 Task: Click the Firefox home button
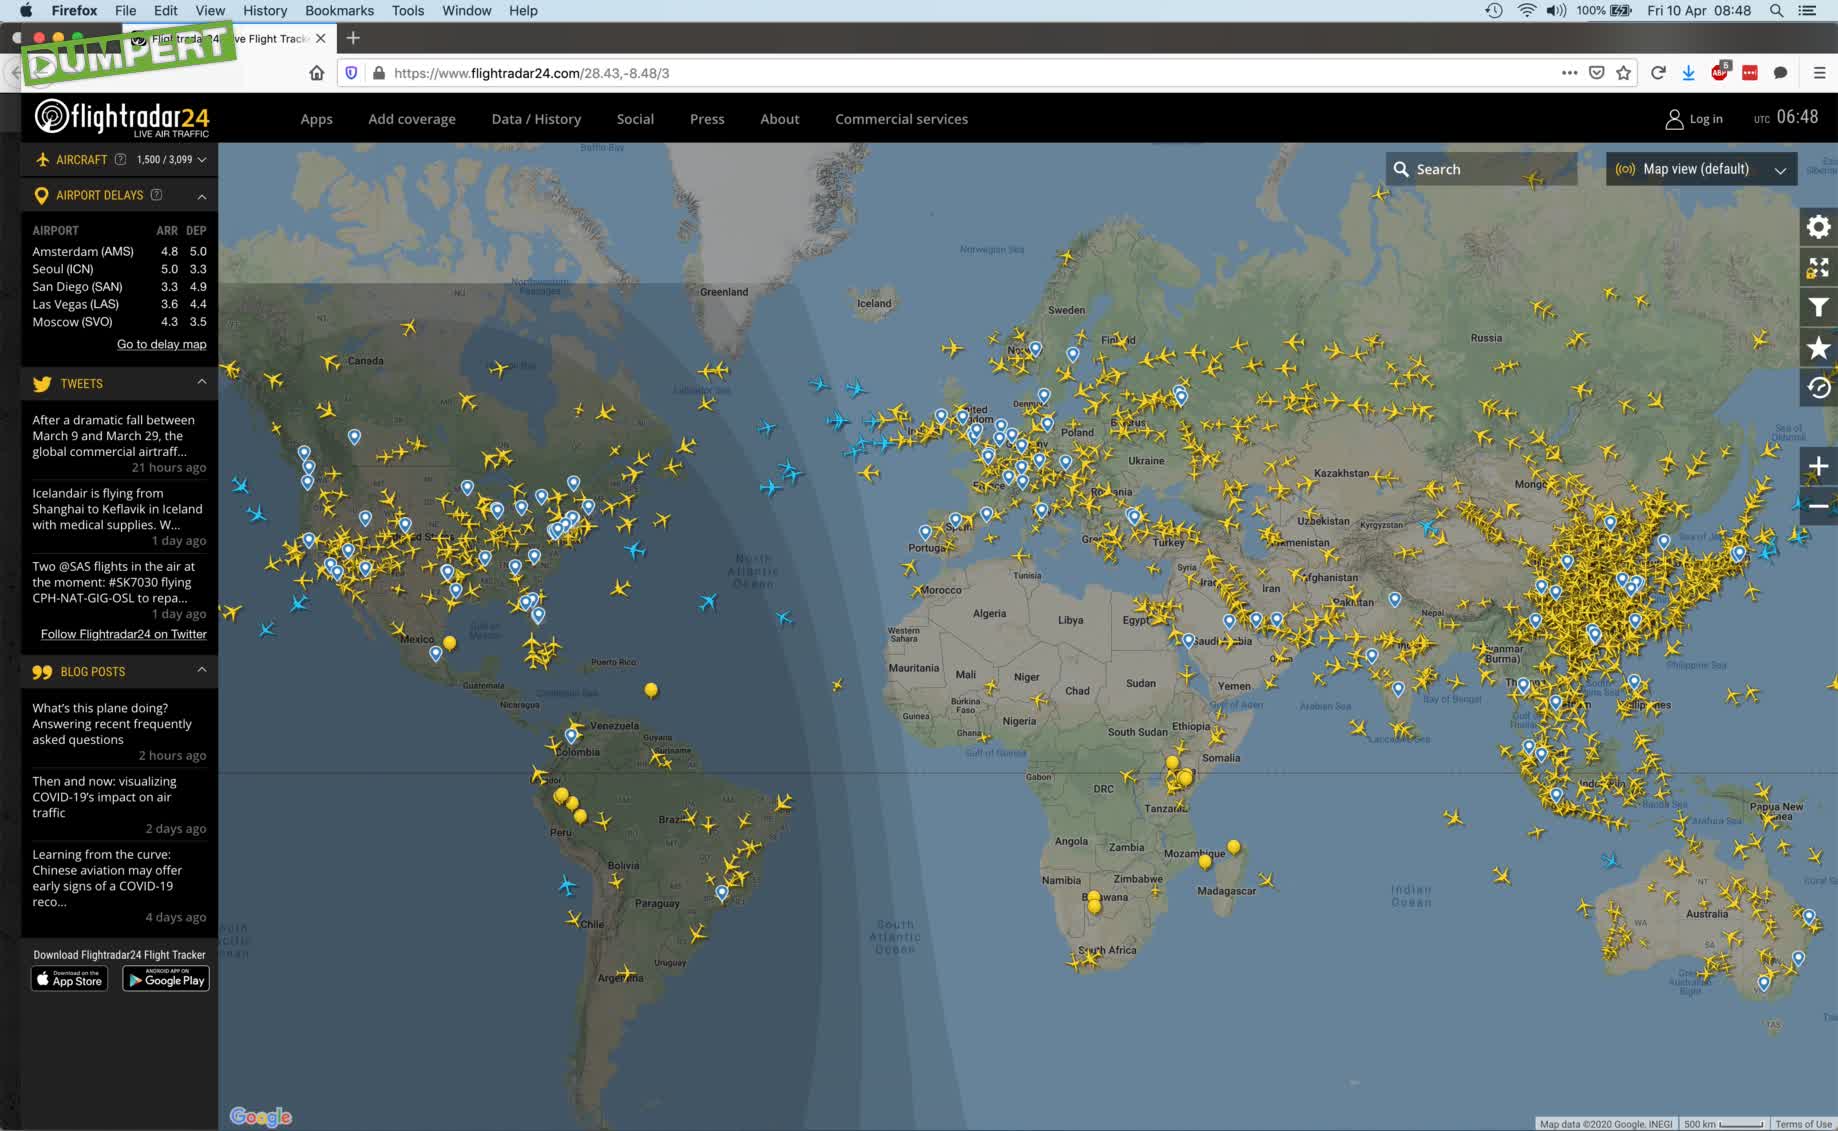pyautogui.click(x=317, y=73)
